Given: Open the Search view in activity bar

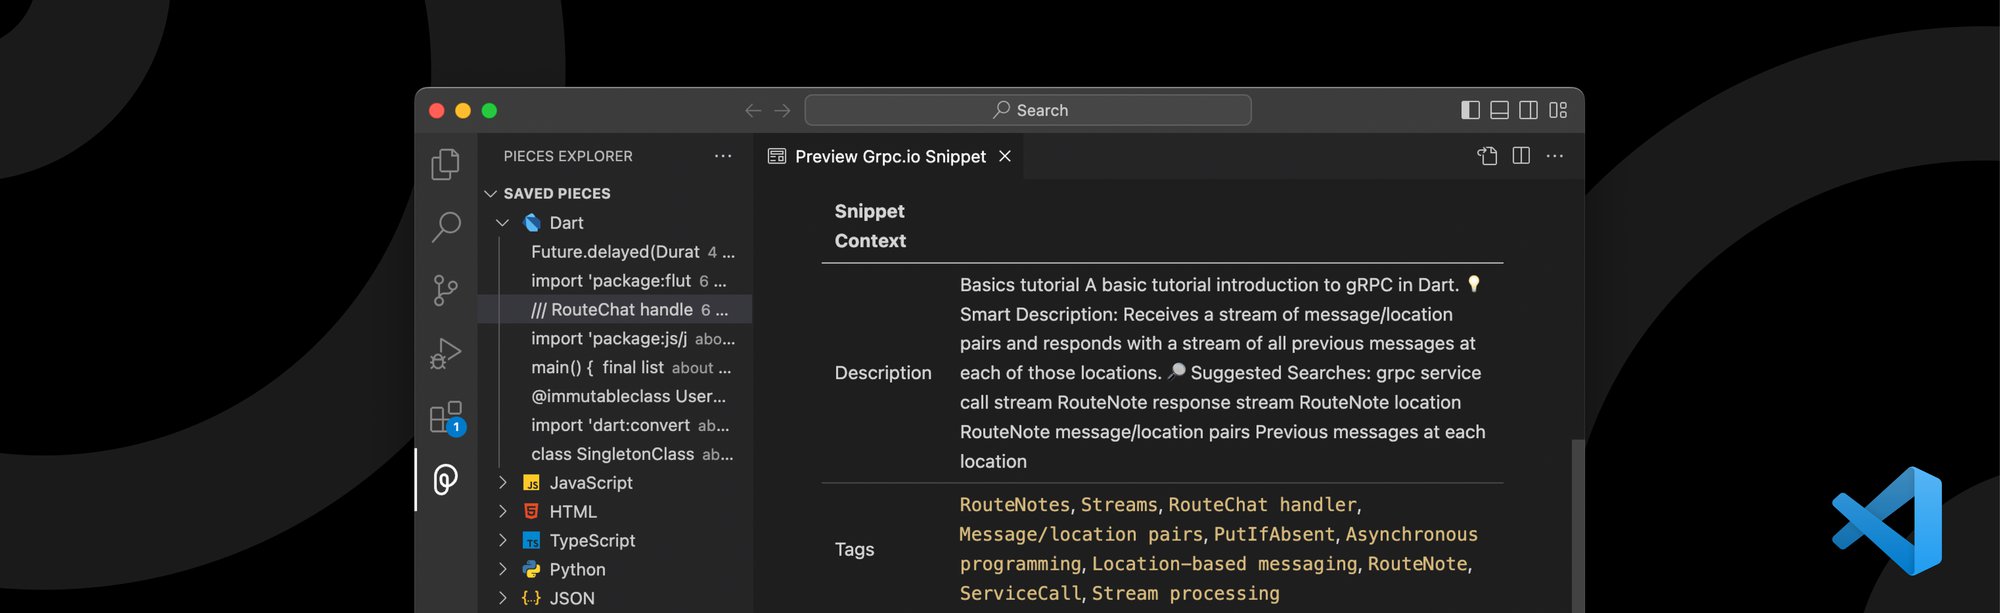Looking at the screenshot, I should 446,227.
